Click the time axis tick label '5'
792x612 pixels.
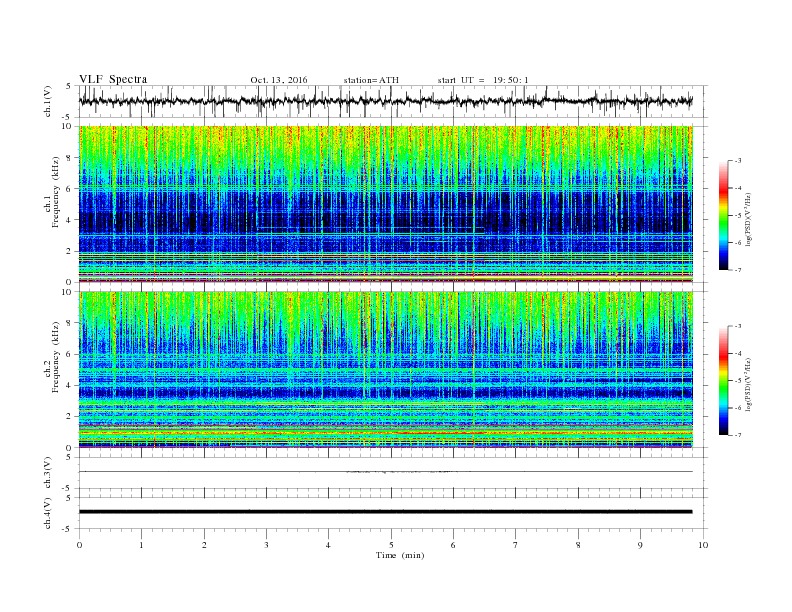(391, 545)
